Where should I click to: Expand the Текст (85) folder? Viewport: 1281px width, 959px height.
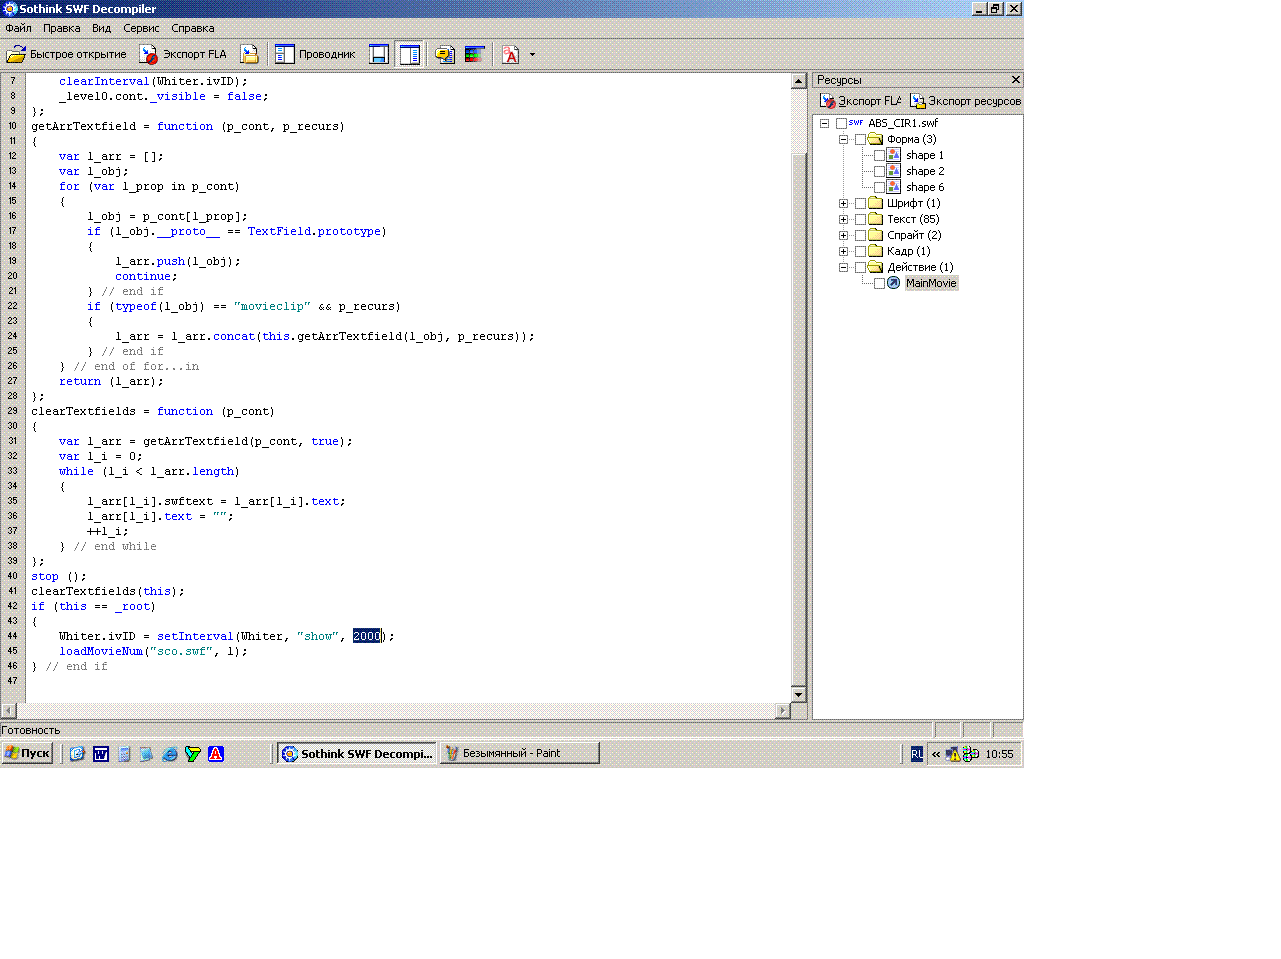843,219
